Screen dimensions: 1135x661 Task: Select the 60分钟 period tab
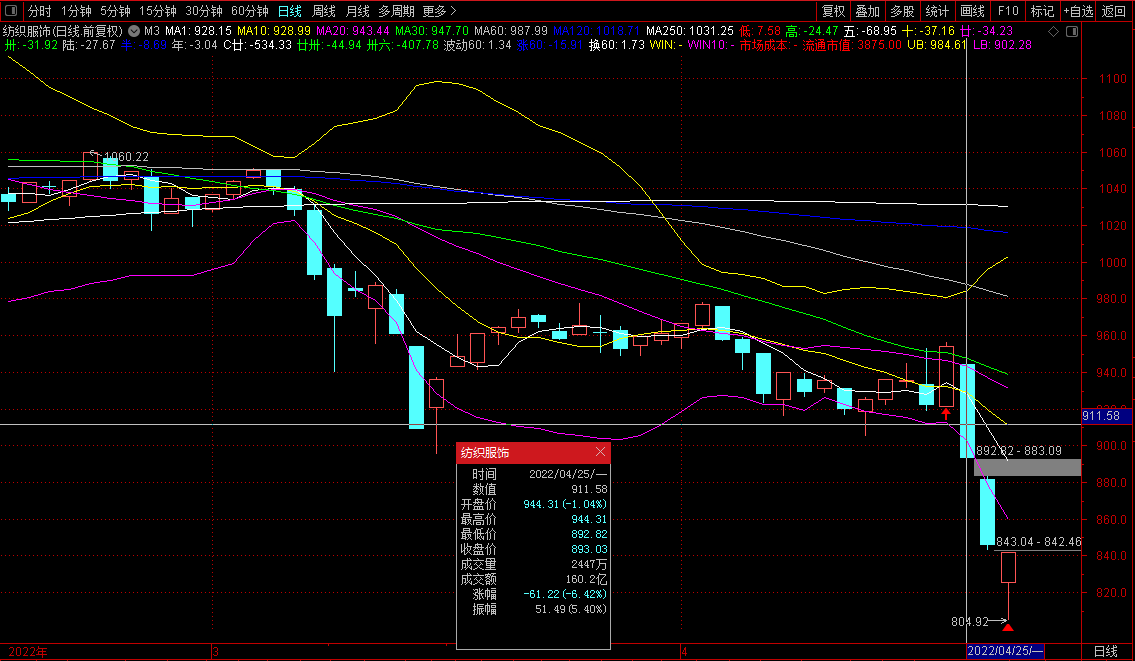tap(249, 11)
